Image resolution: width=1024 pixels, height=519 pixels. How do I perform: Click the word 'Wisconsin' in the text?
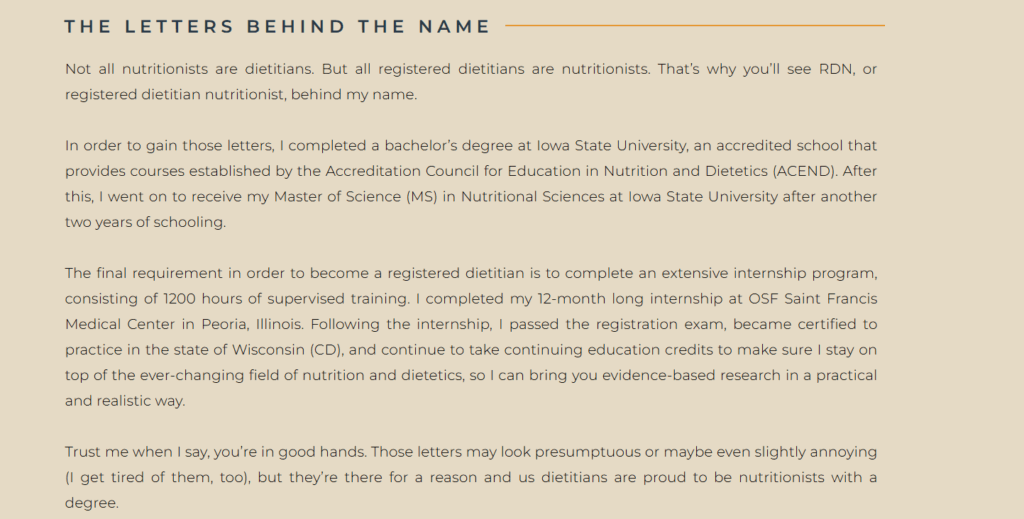click(x=268, y=350)
